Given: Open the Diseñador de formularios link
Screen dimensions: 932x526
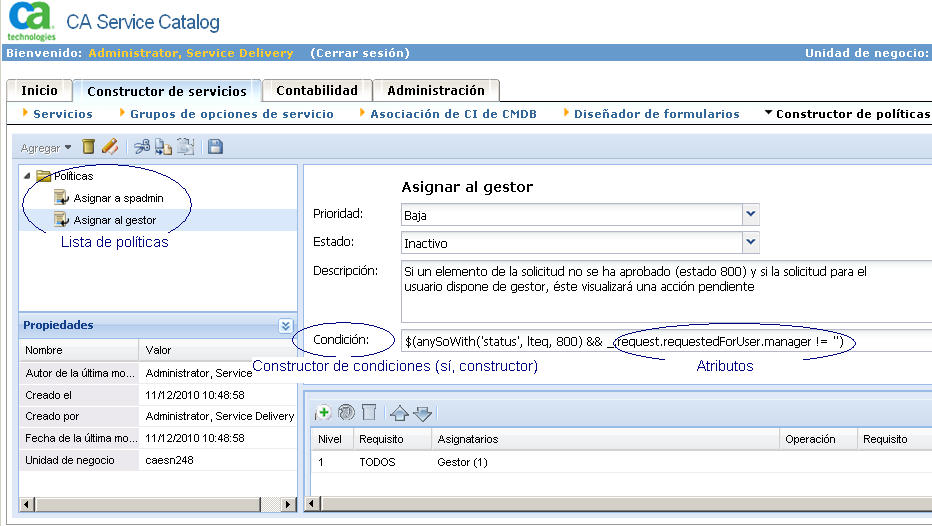Looking at the screenshot, I should (x=656, y=114).
